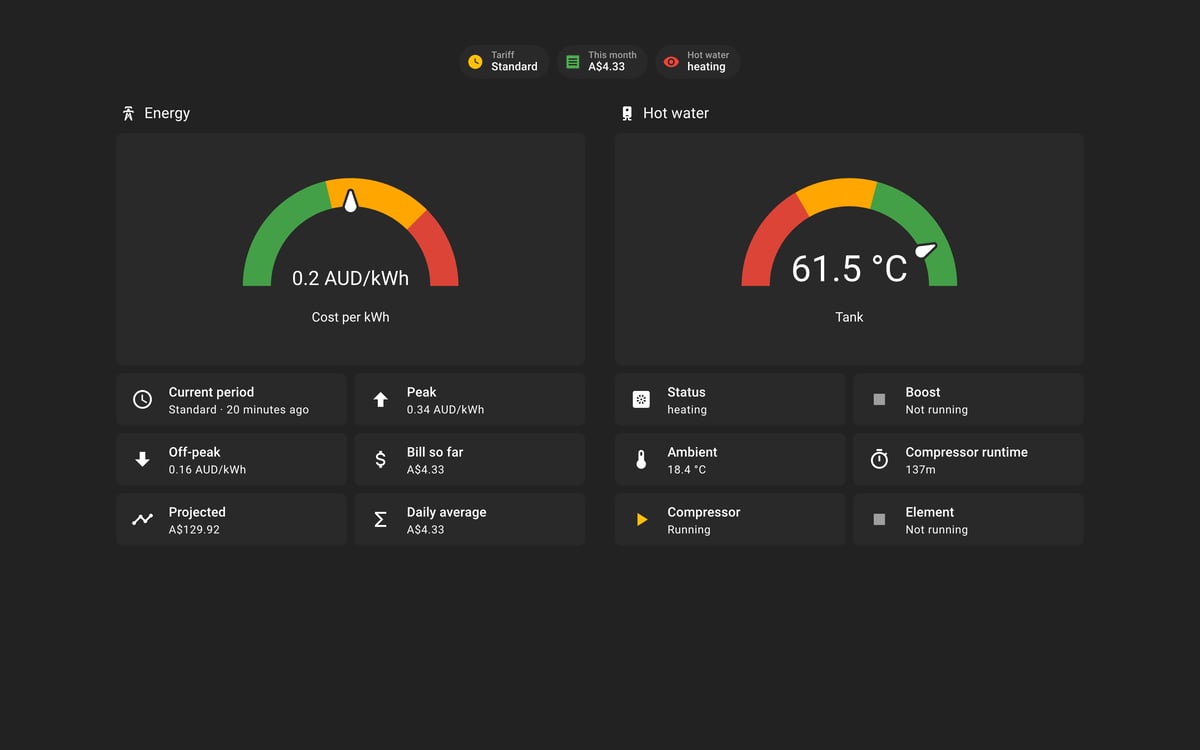Click the green bill icon in This month chip
The width and height of the screenshot is (1200, 750).
point(572,62)
